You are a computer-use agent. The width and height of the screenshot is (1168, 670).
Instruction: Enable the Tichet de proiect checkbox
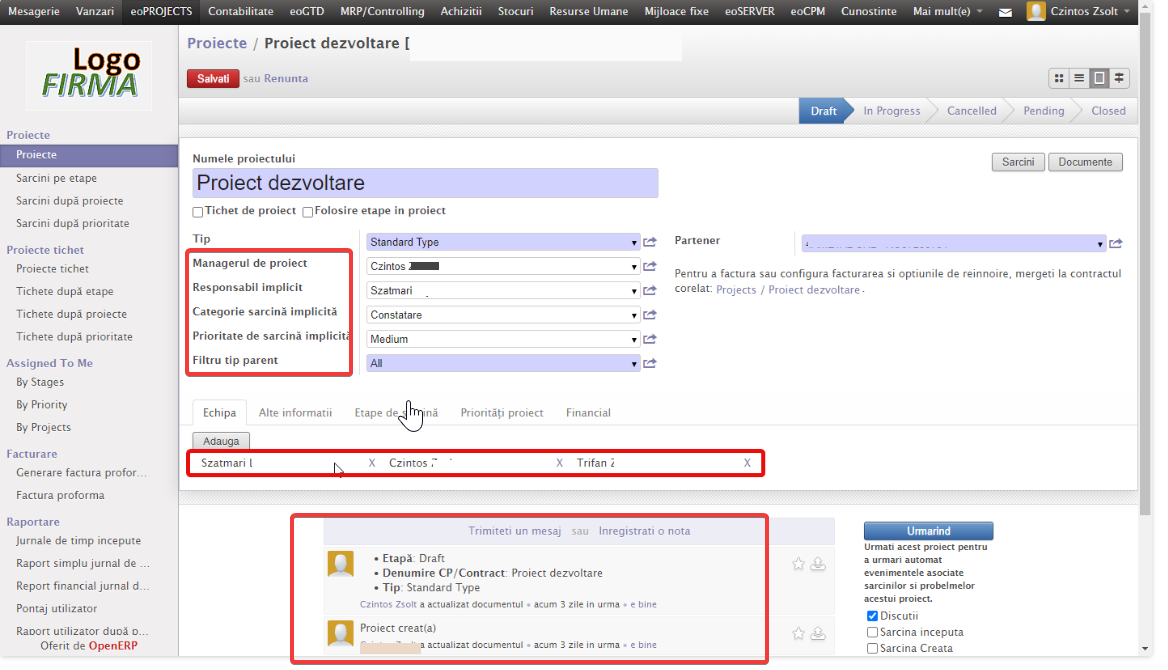[198, 212]
